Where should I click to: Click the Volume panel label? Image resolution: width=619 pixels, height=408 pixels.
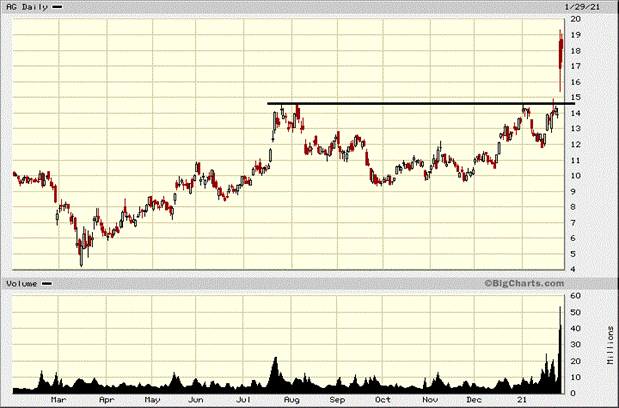click(x=22, y=284)
